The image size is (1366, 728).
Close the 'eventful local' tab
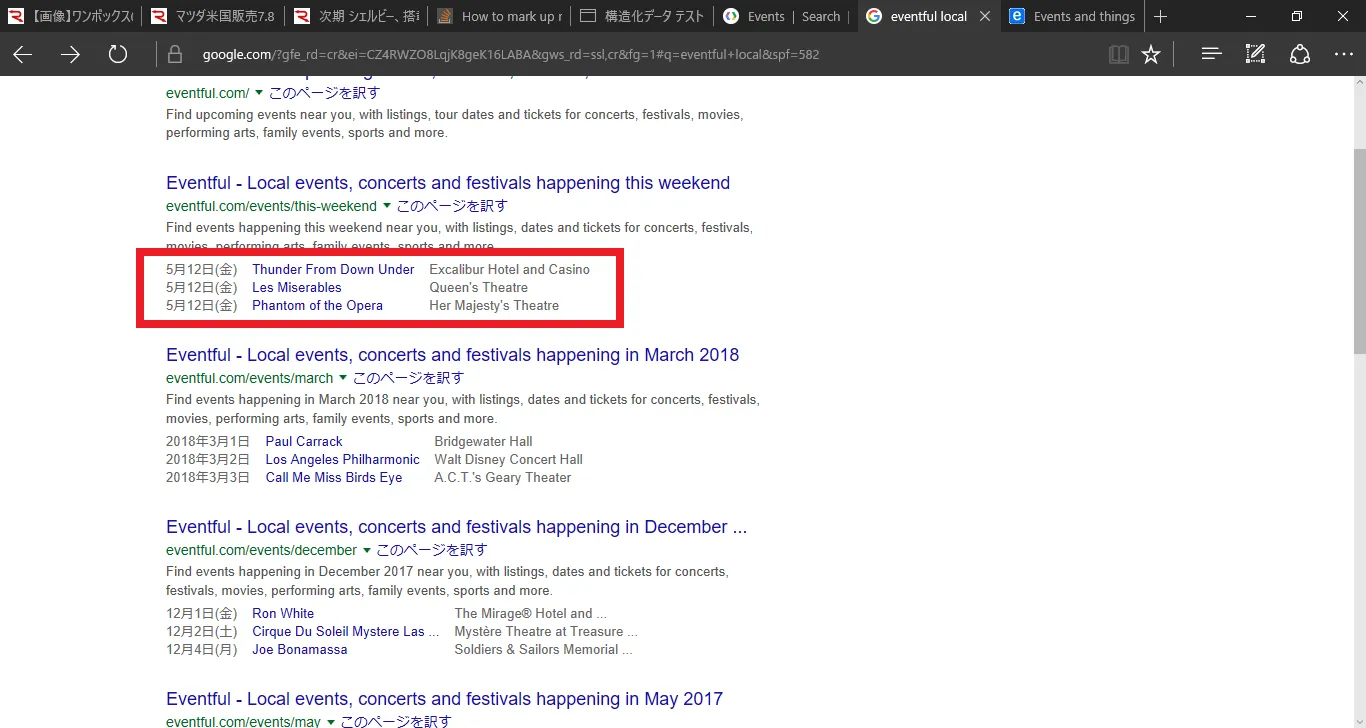985,16
